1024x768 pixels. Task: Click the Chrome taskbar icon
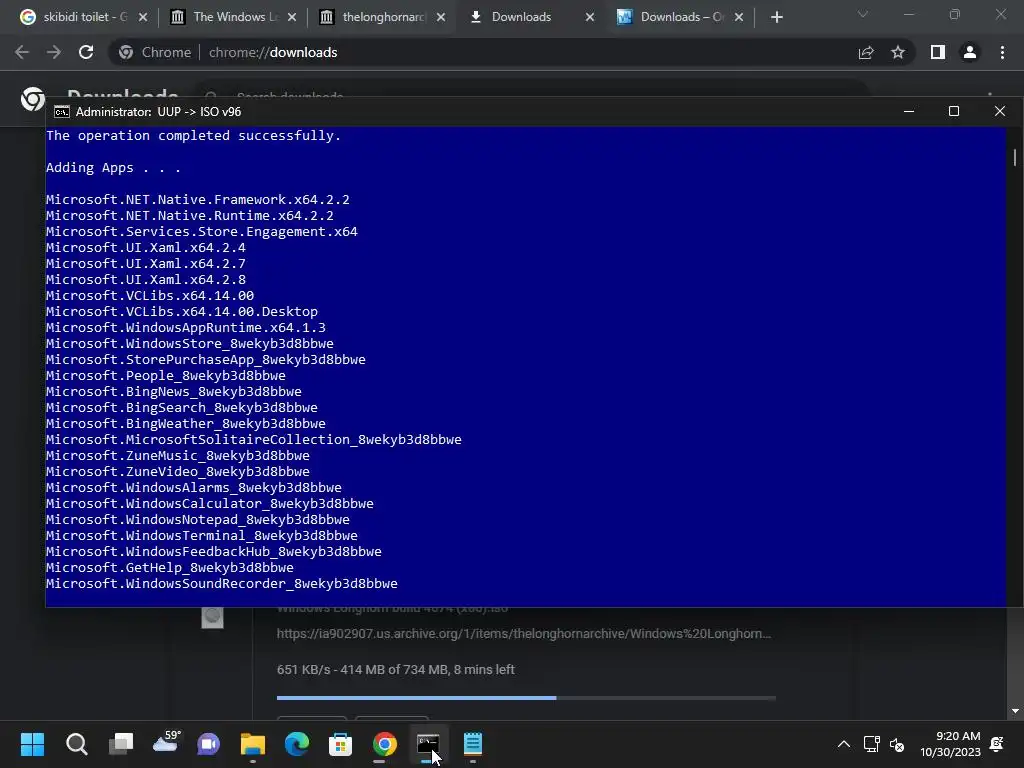point(385,744)
